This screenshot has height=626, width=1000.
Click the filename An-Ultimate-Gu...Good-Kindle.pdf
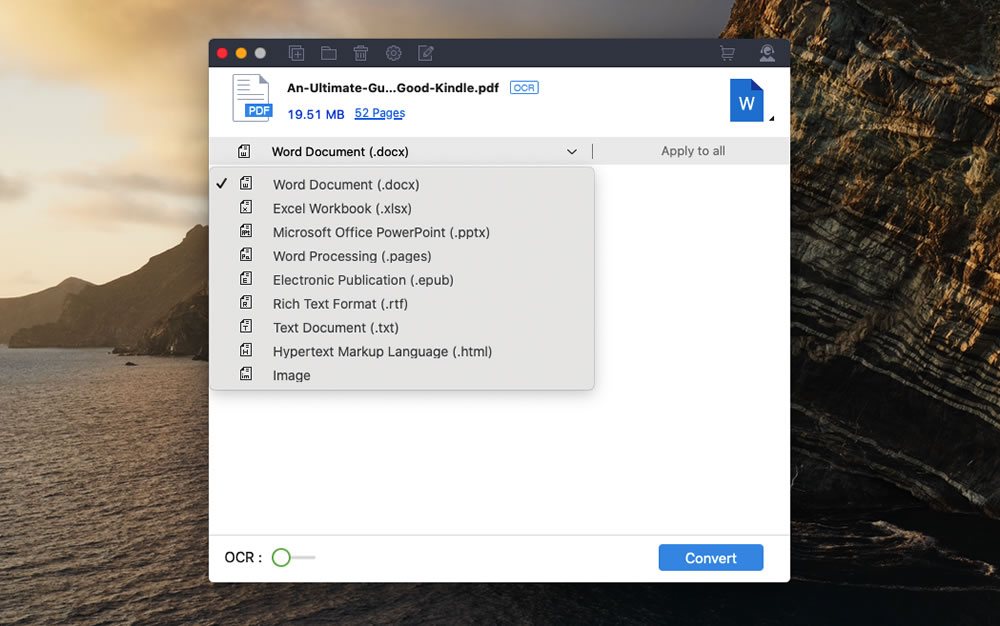[393, 88]
